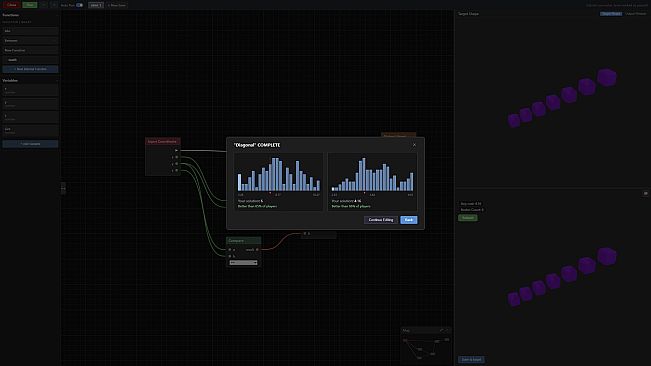Click the Continue Editing button
Screen dimensions: 651x366
(x=381, y=220)
